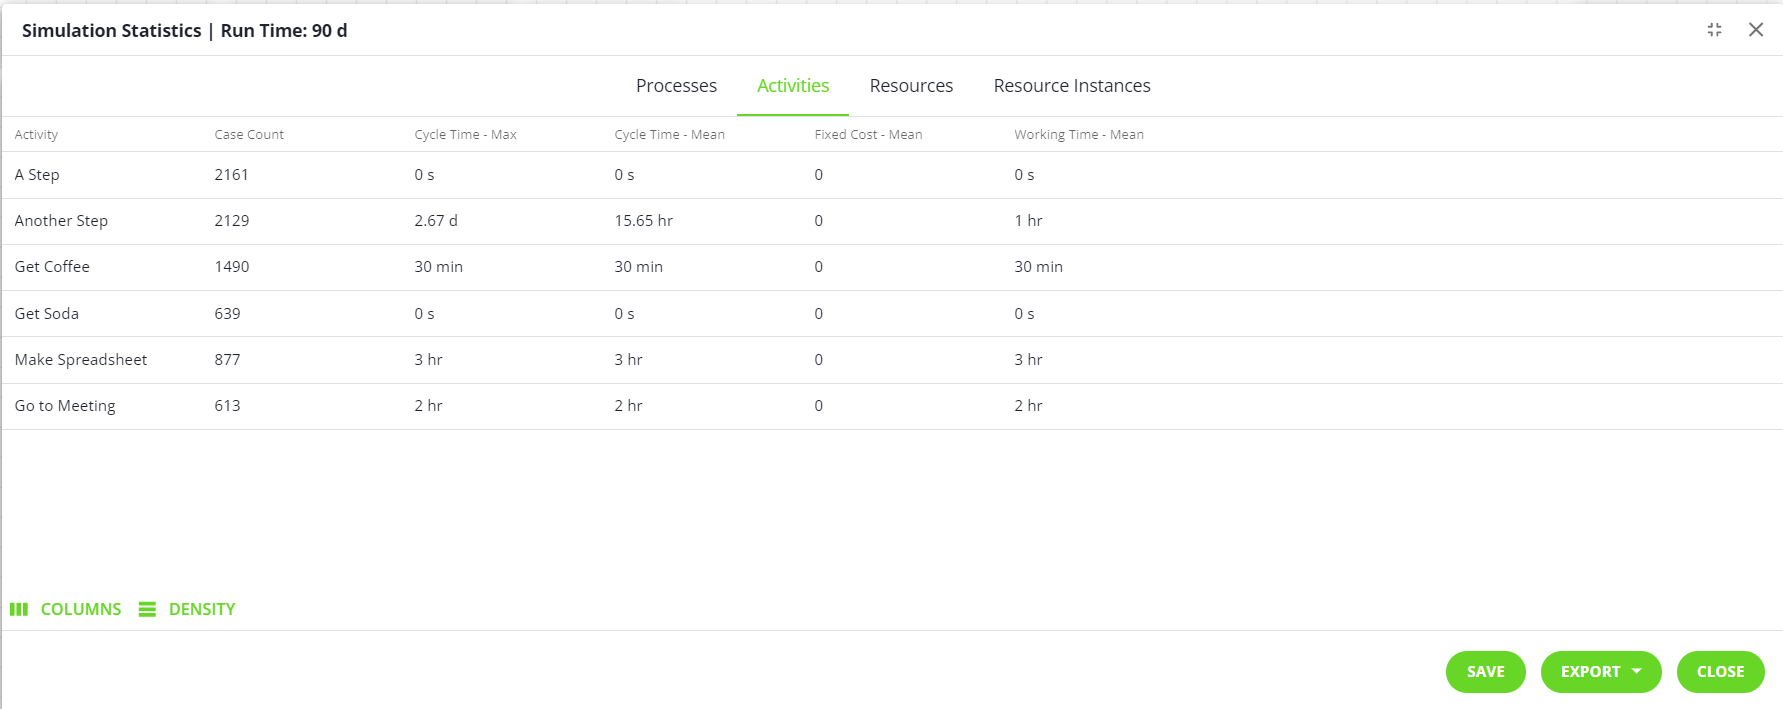1783x709 pixels.
Task: Select the Activities tab
Action: (793, 86)
